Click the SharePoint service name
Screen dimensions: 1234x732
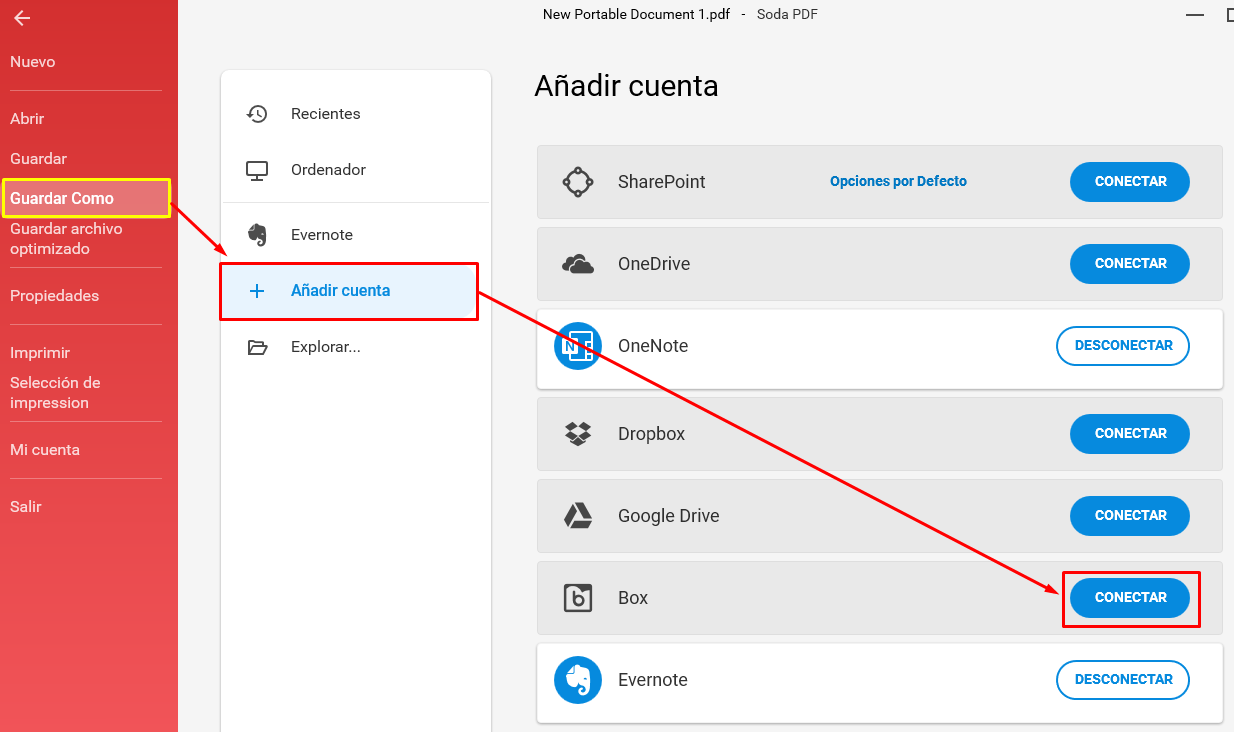click(662, 182)
